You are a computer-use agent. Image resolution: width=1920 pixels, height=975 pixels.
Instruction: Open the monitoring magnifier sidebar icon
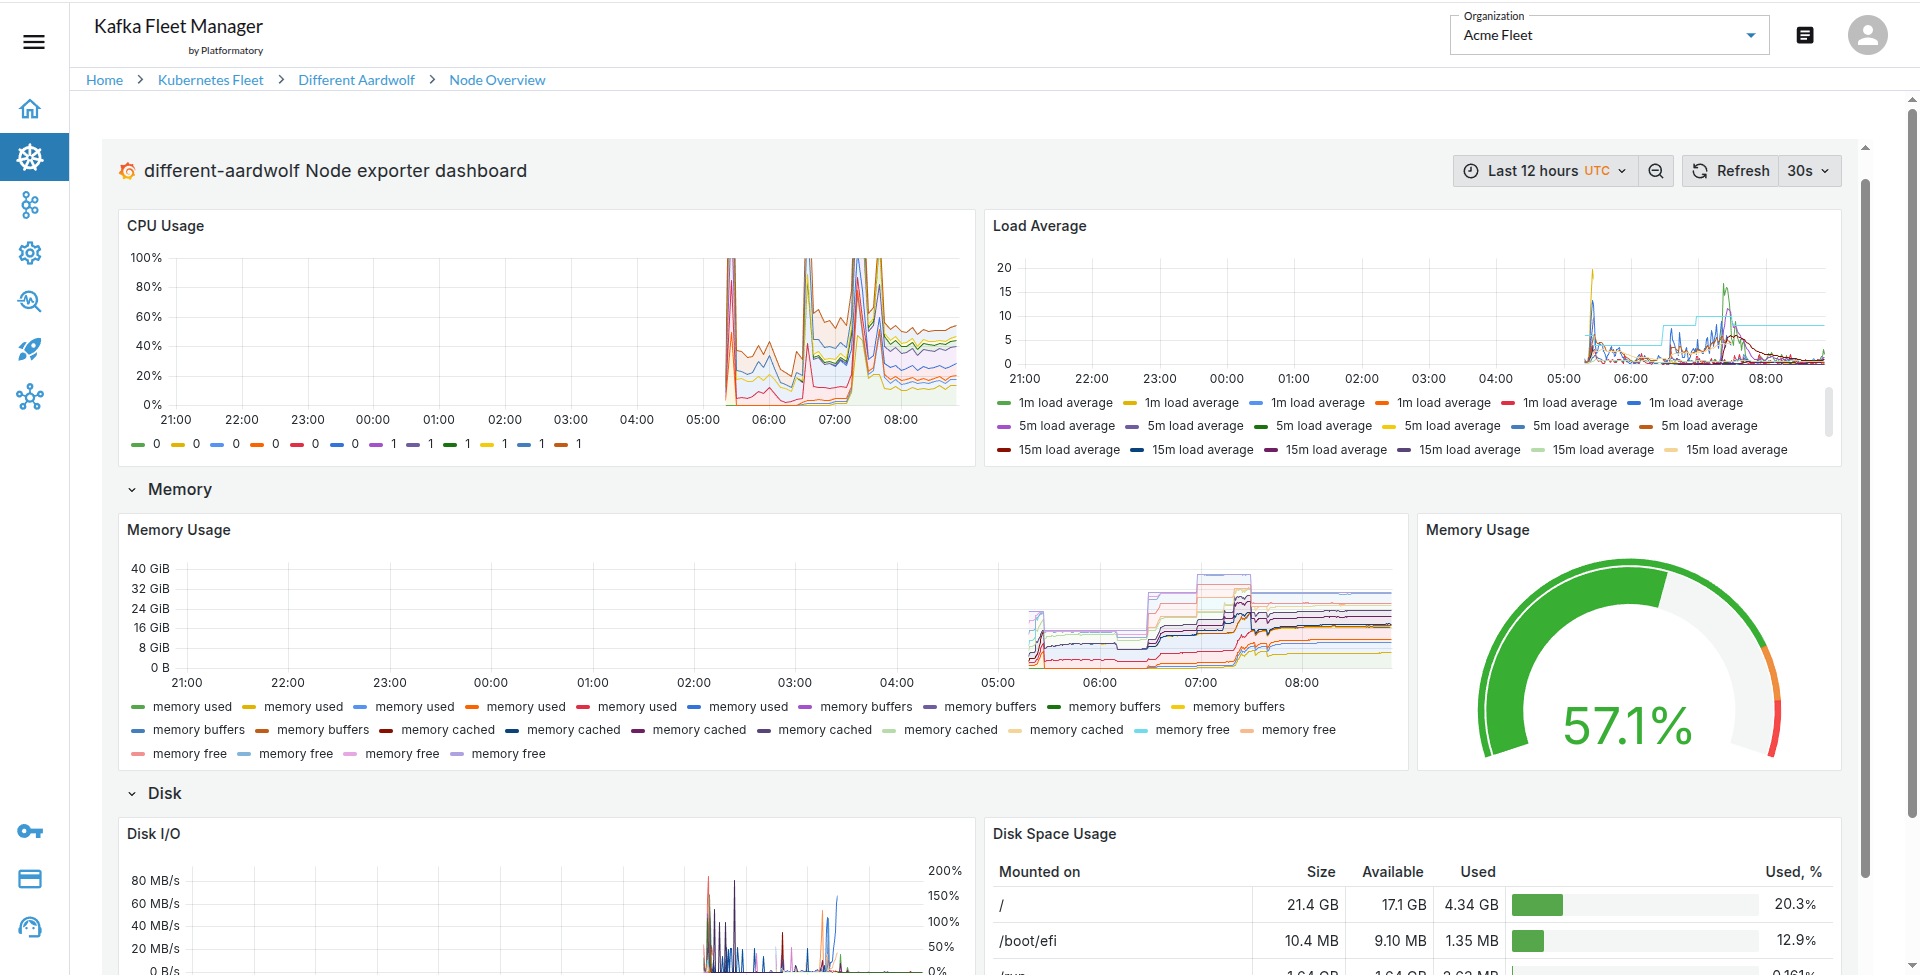pos(30,301)
